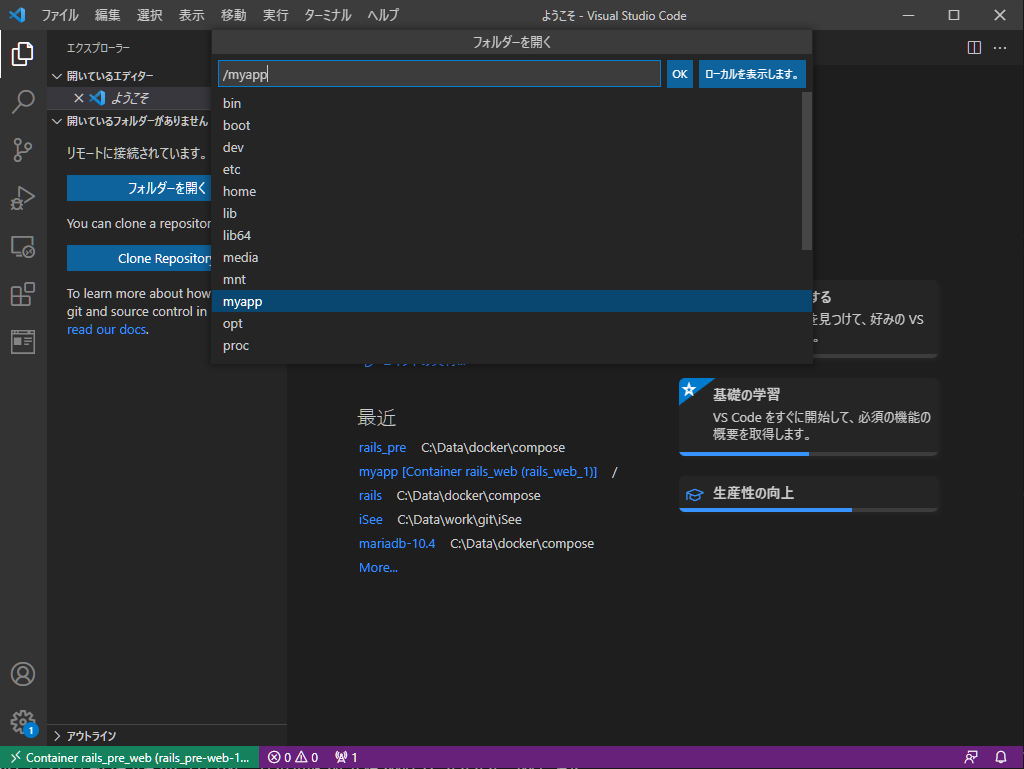Close the ようこそ editor tab entry
The width and height of the screenshot is (1024, 769).
(x=78, y=98)
